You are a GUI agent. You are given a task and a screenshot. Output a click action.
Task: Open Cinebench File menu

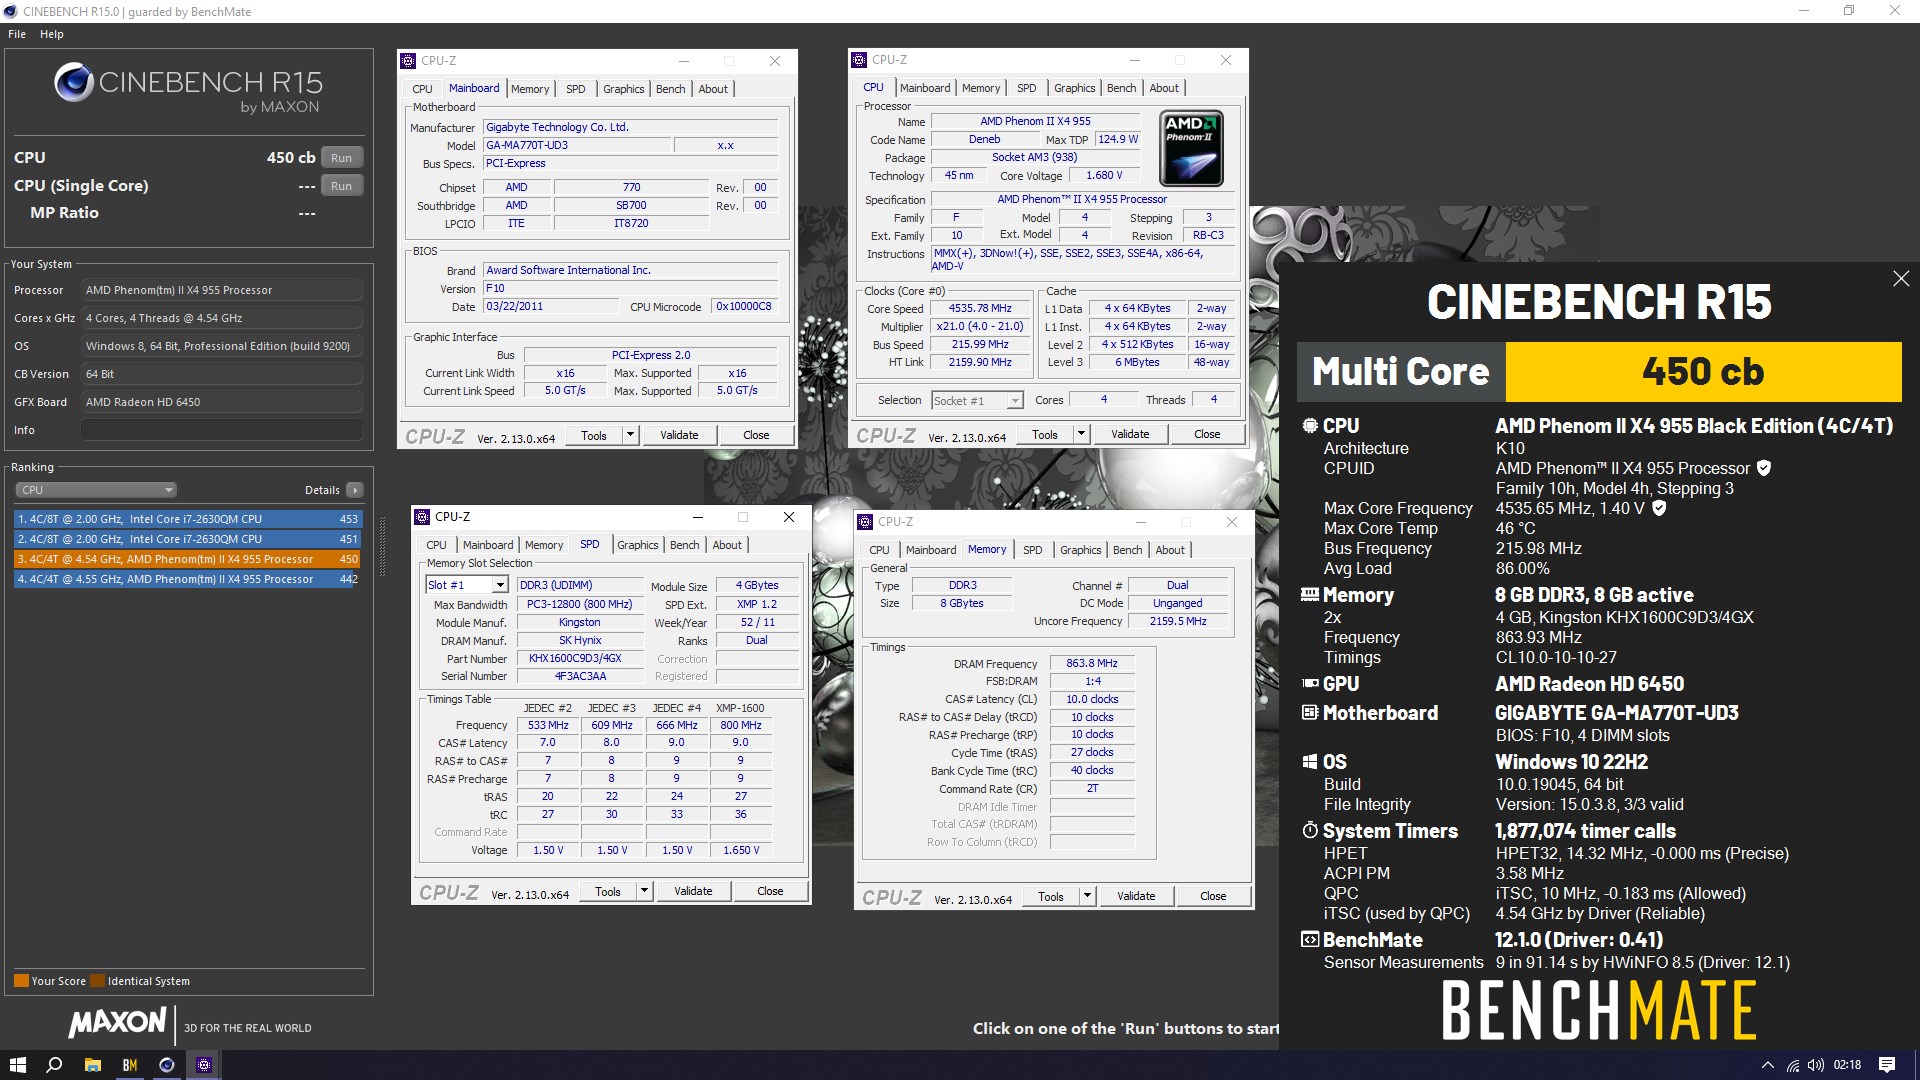17,34
